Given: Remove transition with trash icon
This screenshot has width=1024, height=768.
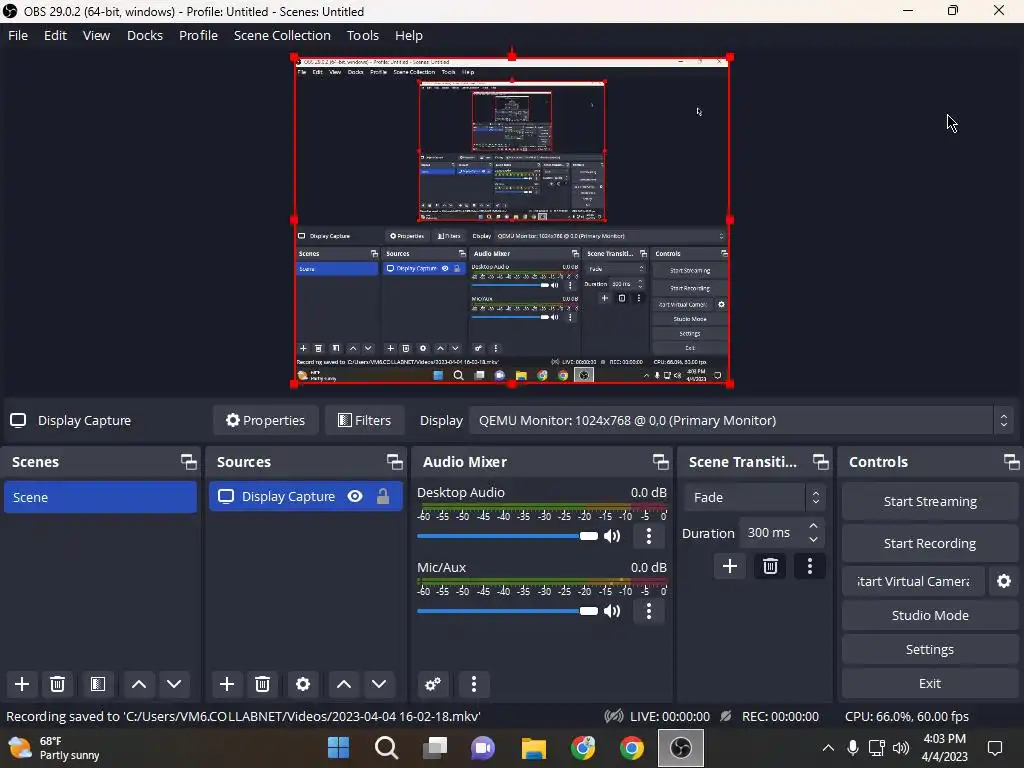Looking at the screenshot, I should (x=770, y=566).
